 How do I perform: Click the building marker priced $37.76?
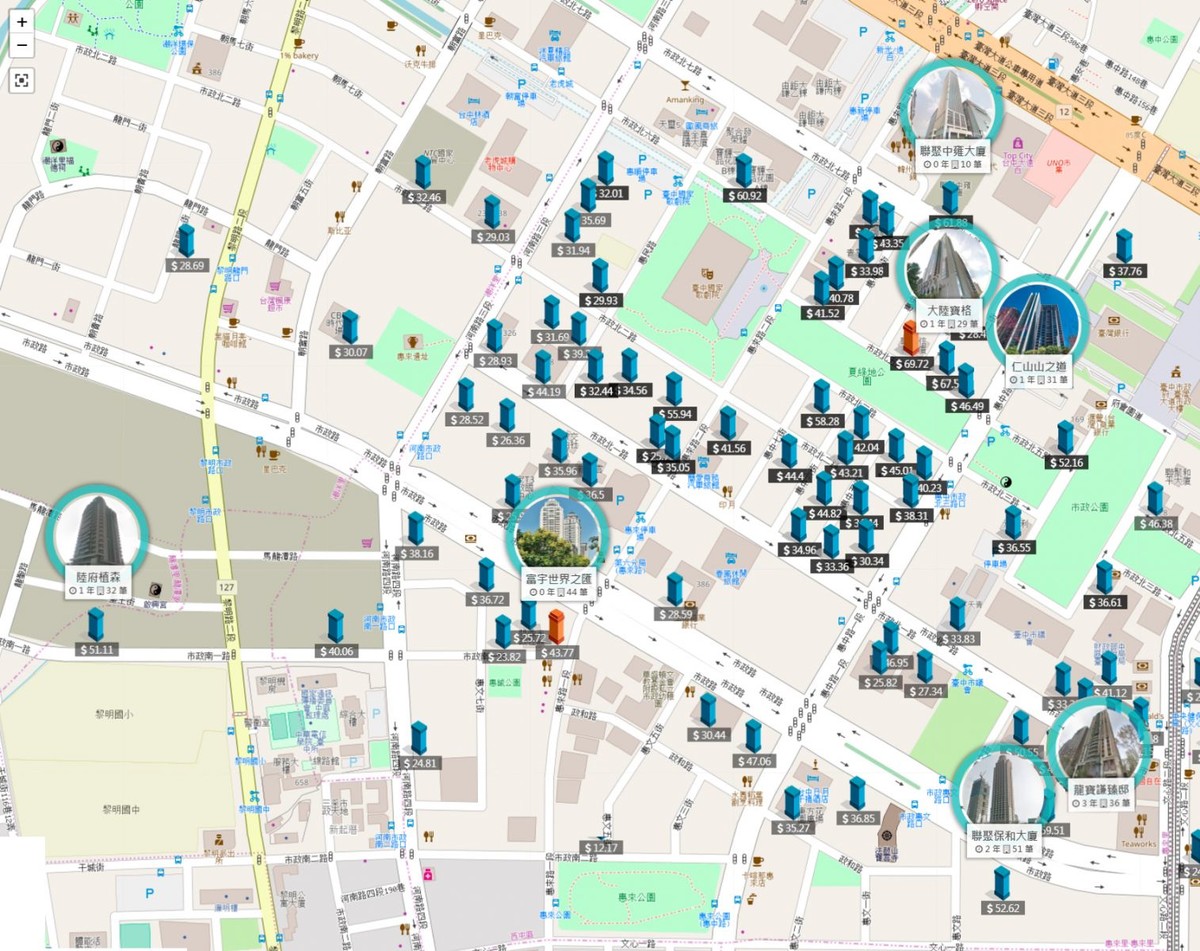pos(1125,253)
